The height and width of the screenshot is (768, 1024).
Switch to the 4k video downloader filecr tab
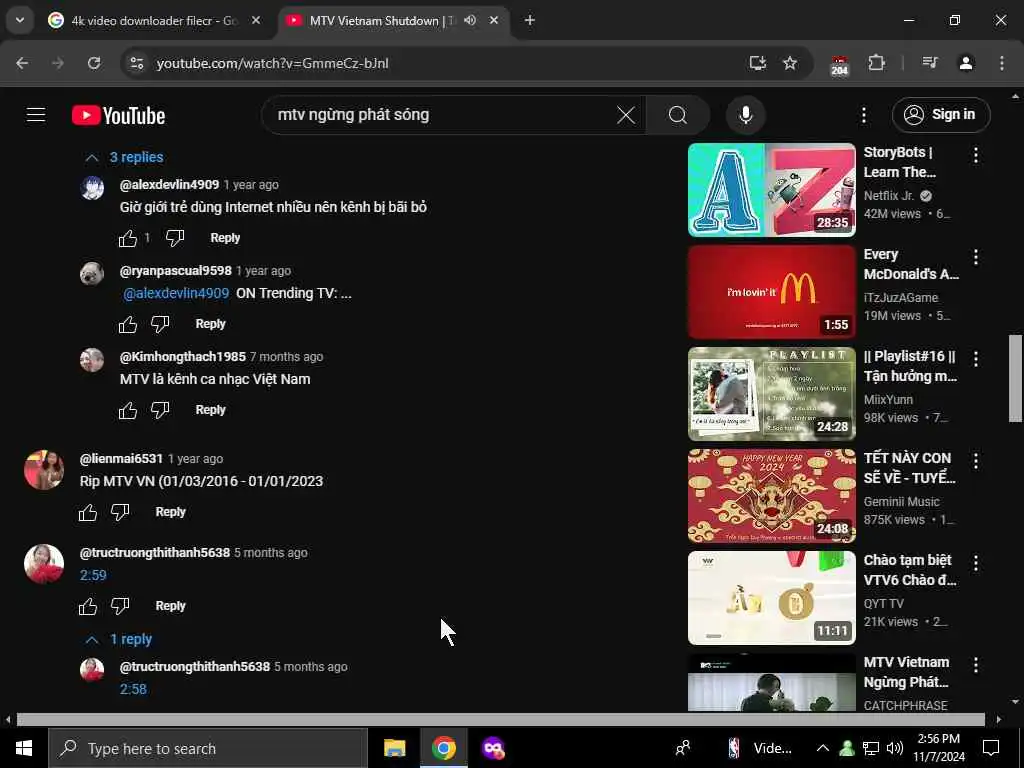coord(154,20)
